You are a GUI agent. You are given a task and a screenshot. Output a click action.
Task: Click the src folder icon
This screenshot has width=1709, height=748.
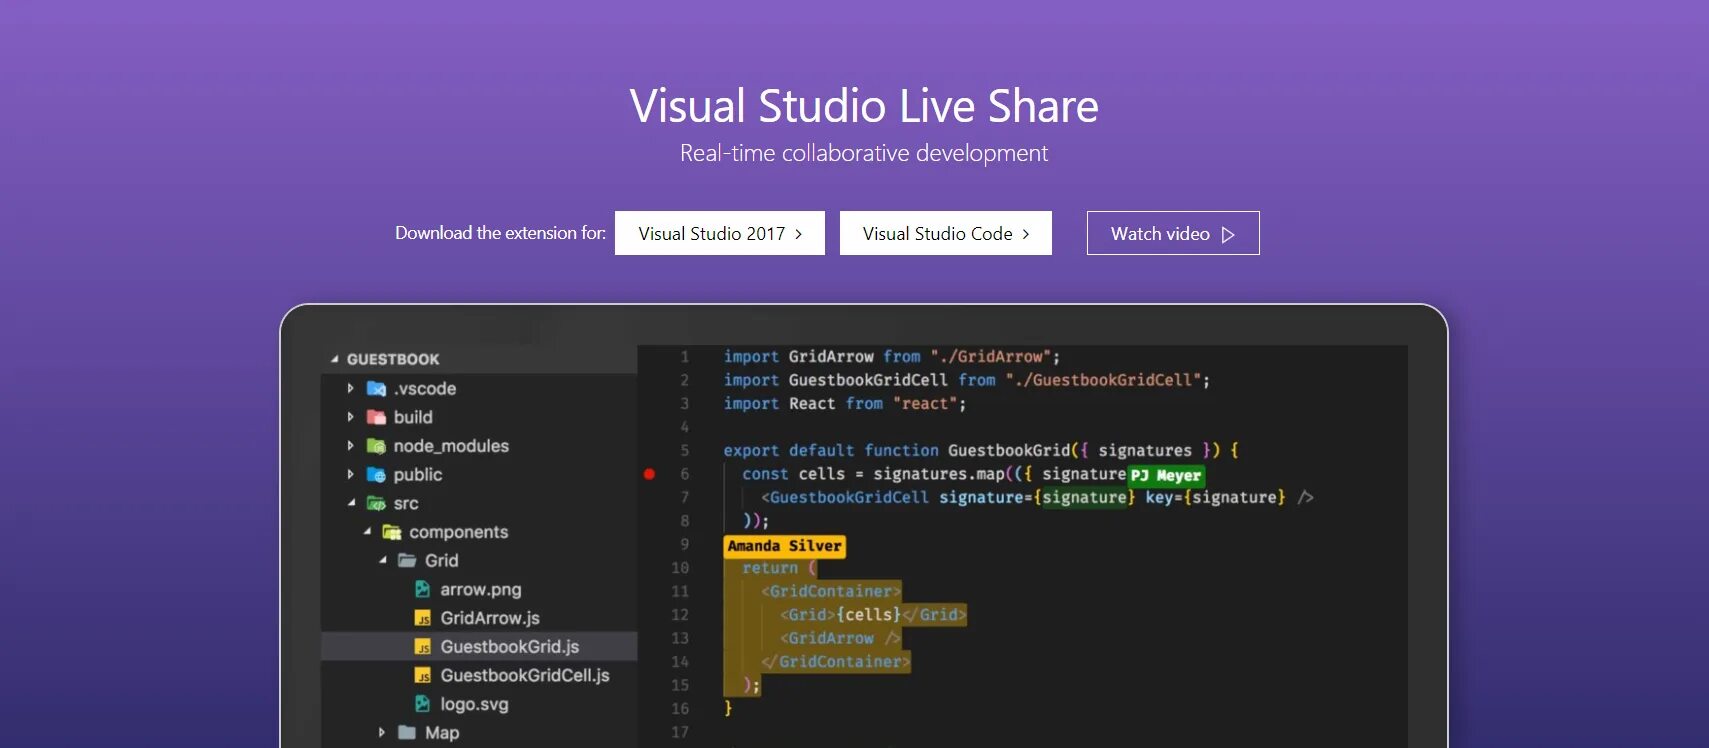coord(376,503)
